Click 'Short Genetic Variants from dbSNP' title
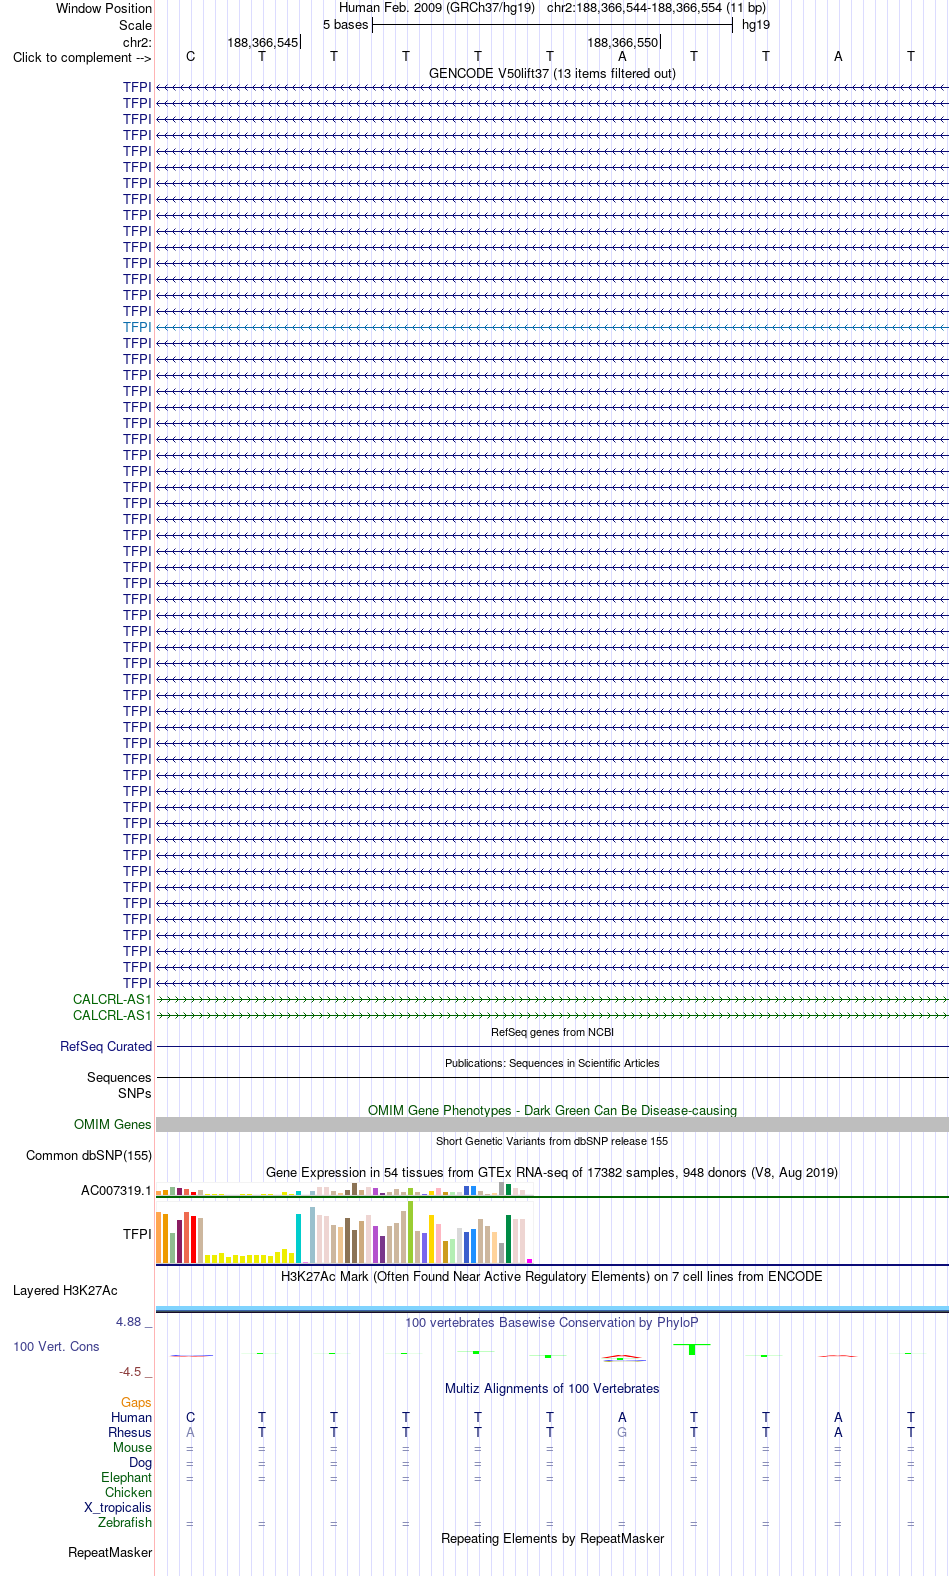Screen dimensions: 950x1576 pos(552,1141)
